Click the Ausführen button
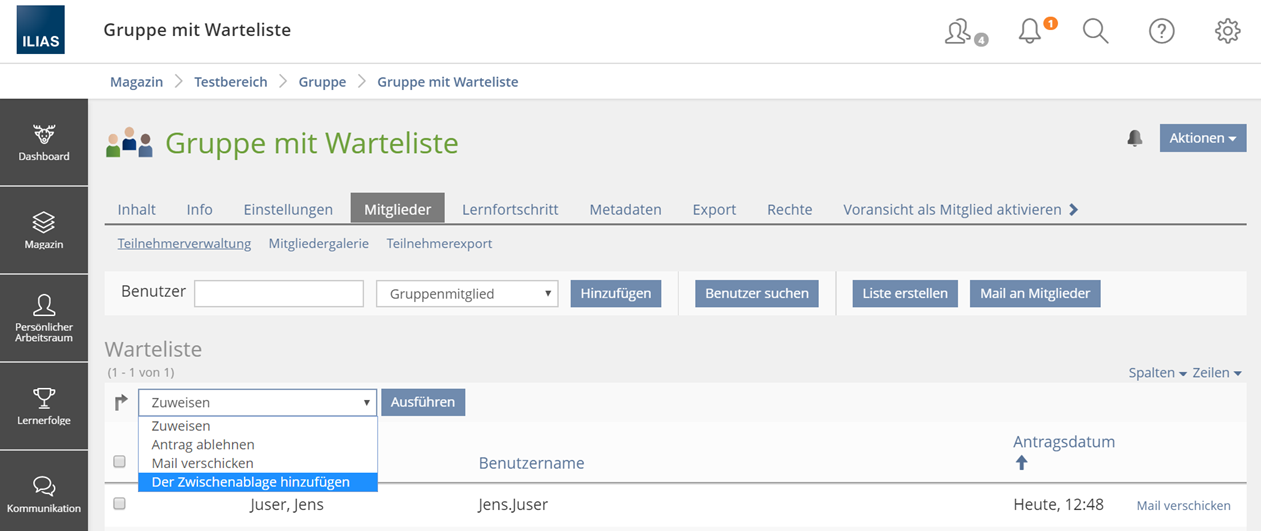 pyautogui.click(x=422, y=402)
